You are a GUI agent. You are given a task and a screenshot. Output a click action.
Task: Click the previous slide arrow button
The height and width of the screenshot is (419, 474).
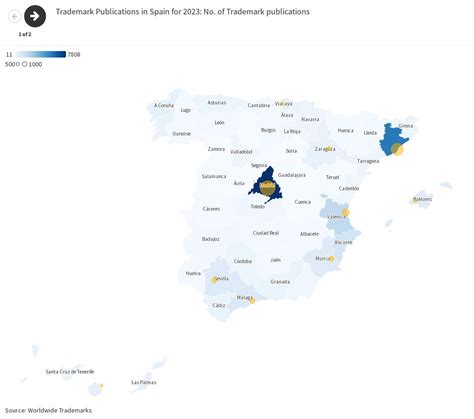[15, 16]
